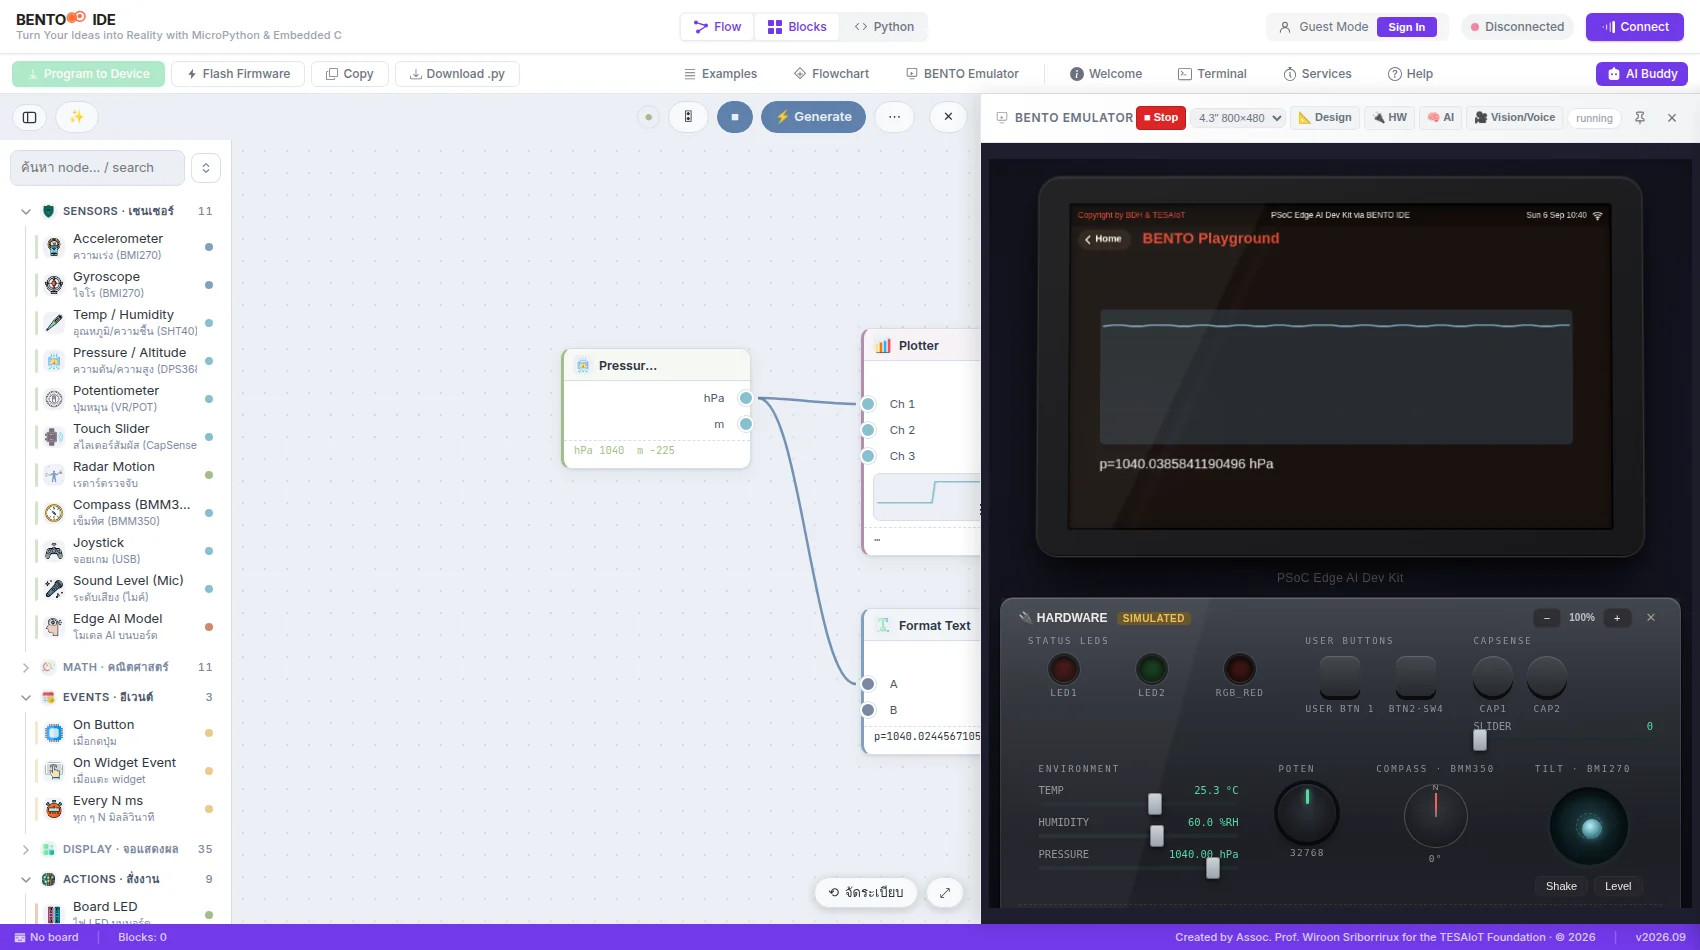The width and height of the screenshot is (1700, 950).
Task: Toggle the LED1 status indicator
Action: coord(1063,668)
